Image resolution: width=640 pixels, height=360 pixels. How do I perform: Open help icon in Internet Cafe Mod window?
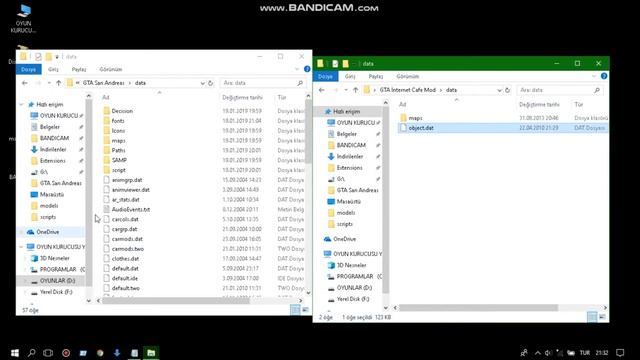click(x=604, y=76)
